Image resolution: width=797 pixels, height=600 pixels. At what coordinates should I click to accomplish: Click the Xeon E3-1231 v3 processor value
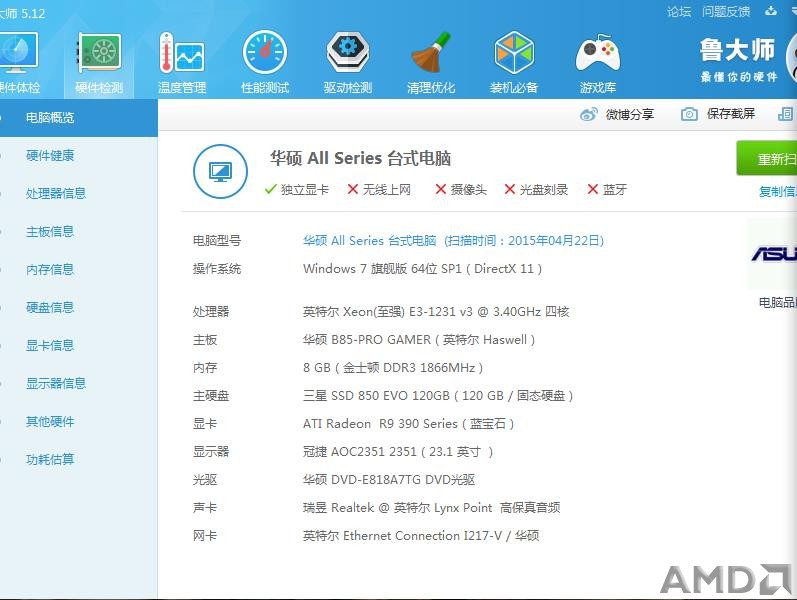[436, 312]
